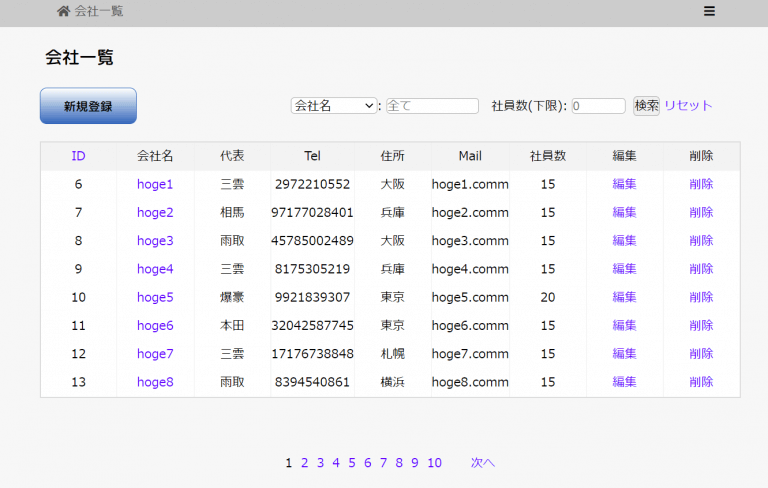The width and height of the screenshot is (768, 488).
Task: Click the 新規登録 button
Action: click(x=88, y=106)
